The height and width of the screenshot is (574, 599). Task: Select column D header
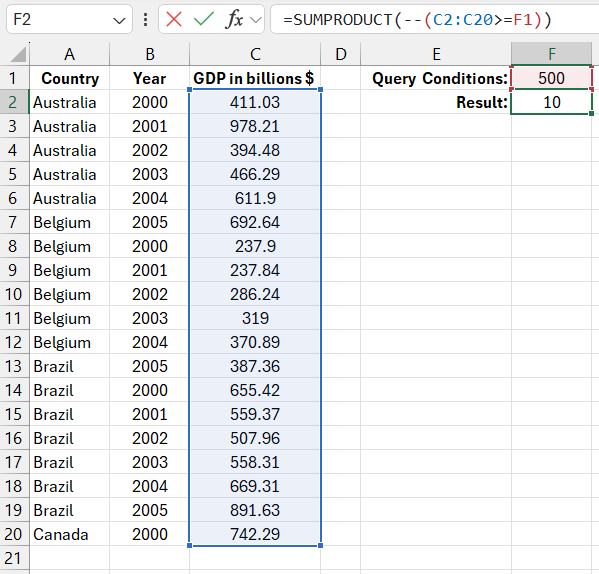(x=340, y=54)
